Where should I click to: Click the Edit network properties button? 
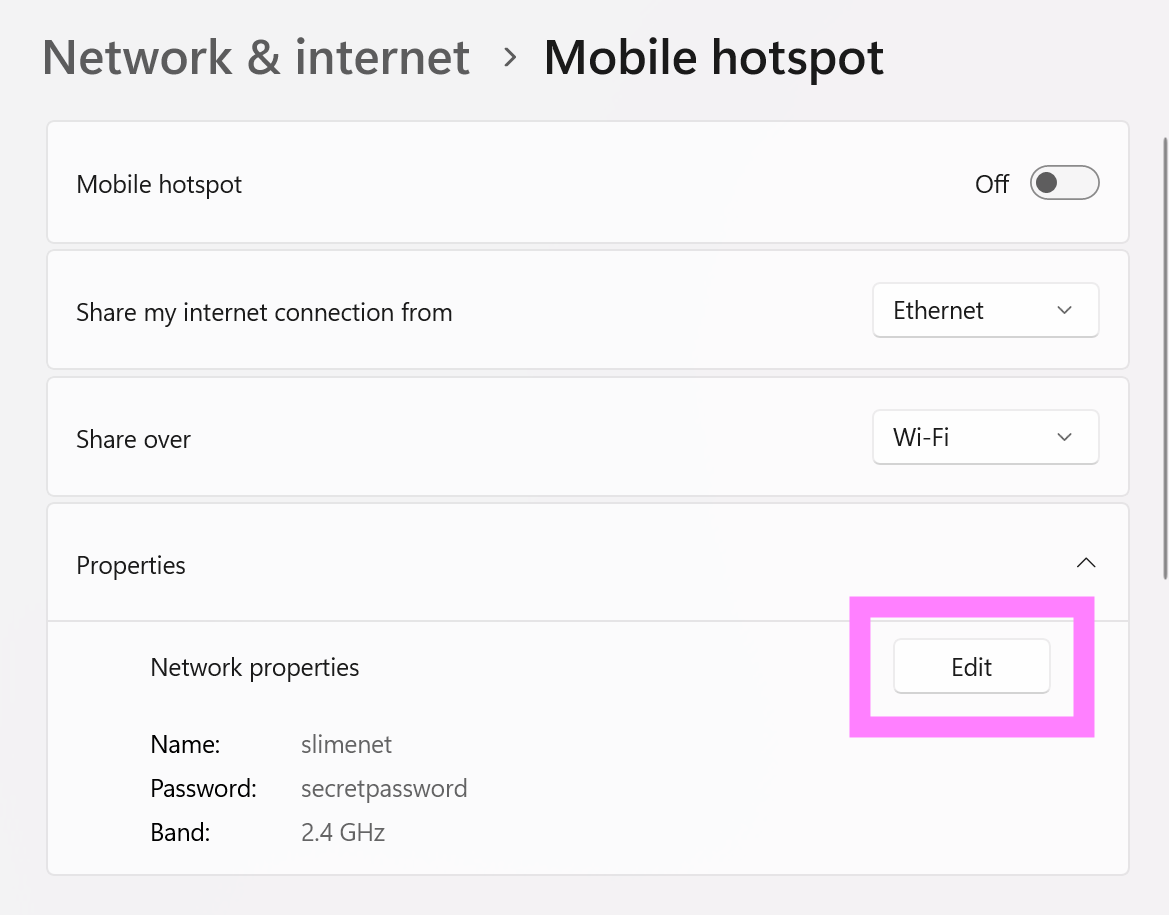(971, 667)
